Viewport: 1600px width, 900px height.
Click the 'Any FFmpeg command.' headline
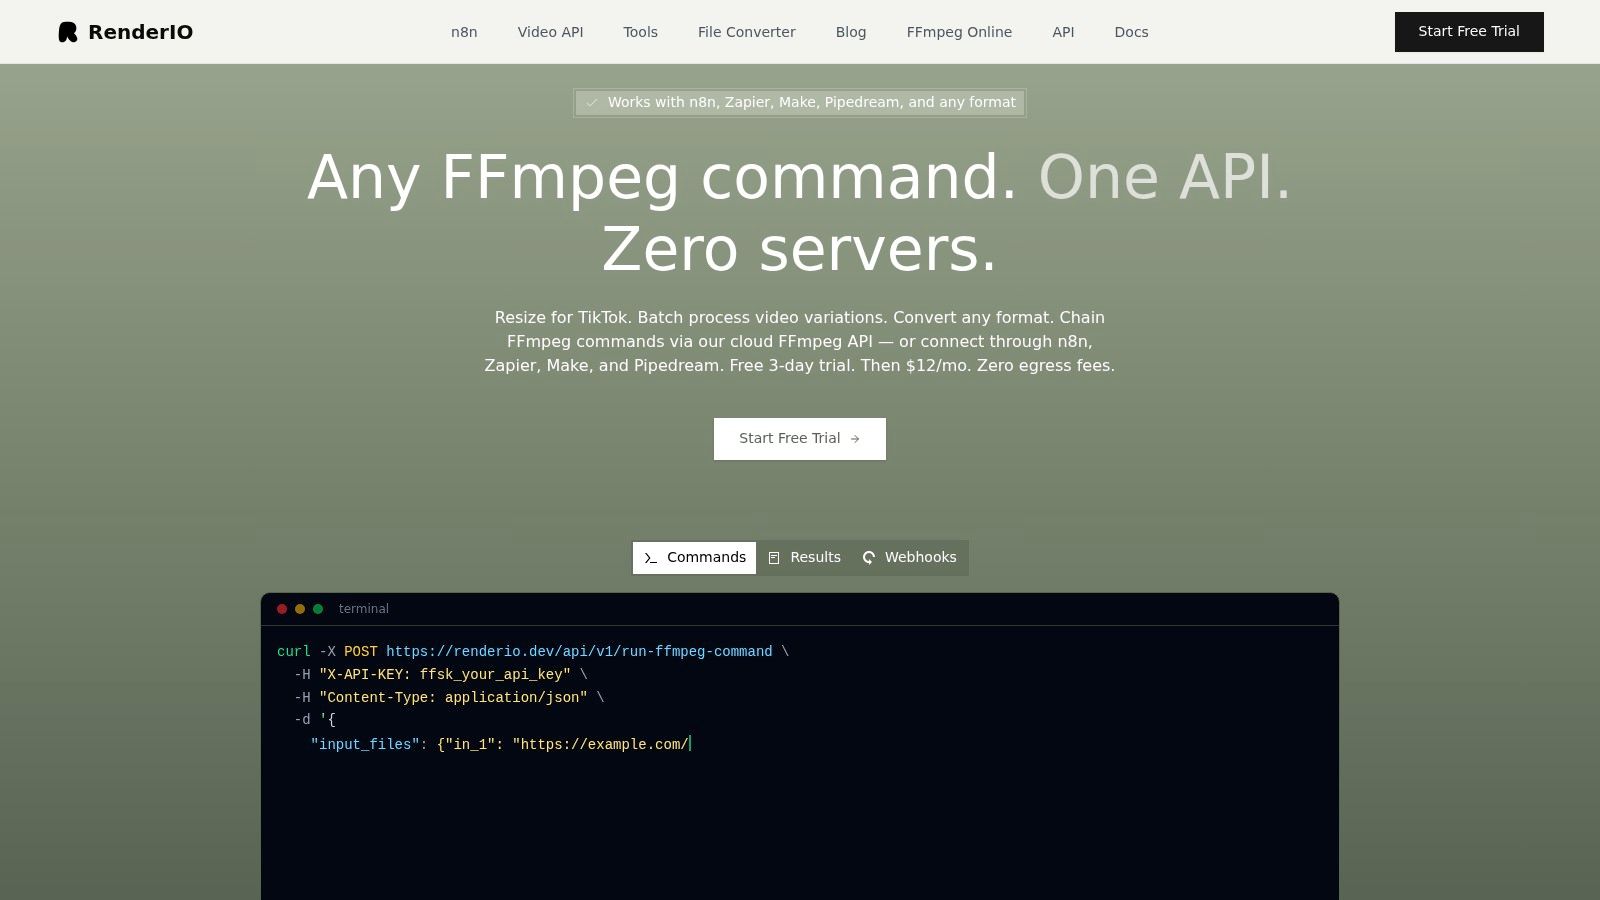point(662,178)
